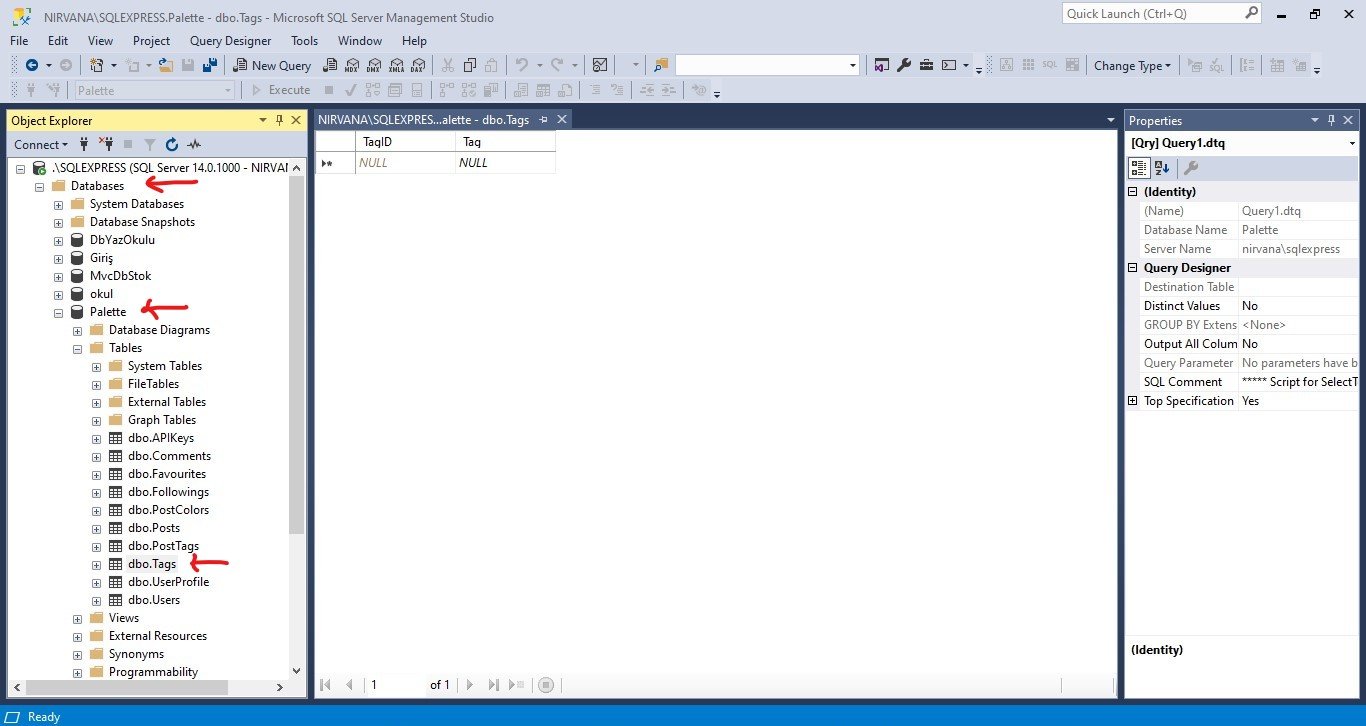Click the New Project toolbar icon
The image size is (1366, 726).
coord(97,65)
